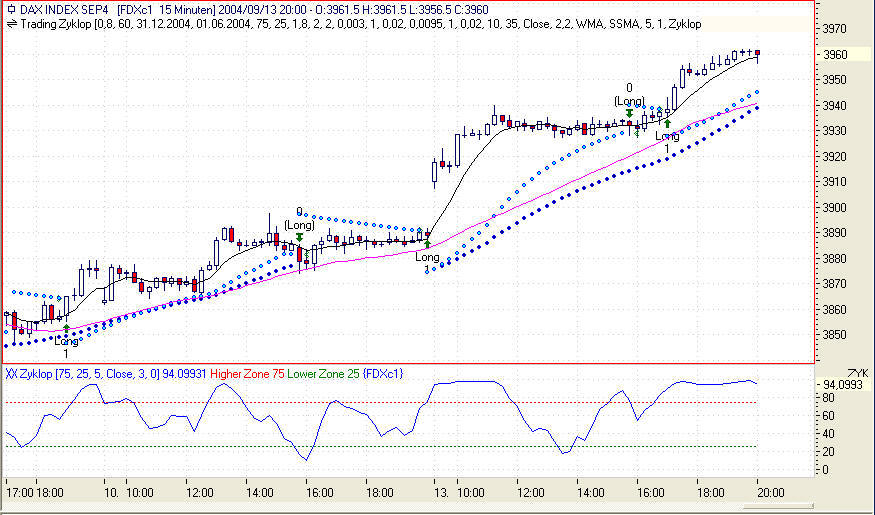Click the 60 level on indicator axis
This screenshot has height=515, width=875.
tap(829, 415)
